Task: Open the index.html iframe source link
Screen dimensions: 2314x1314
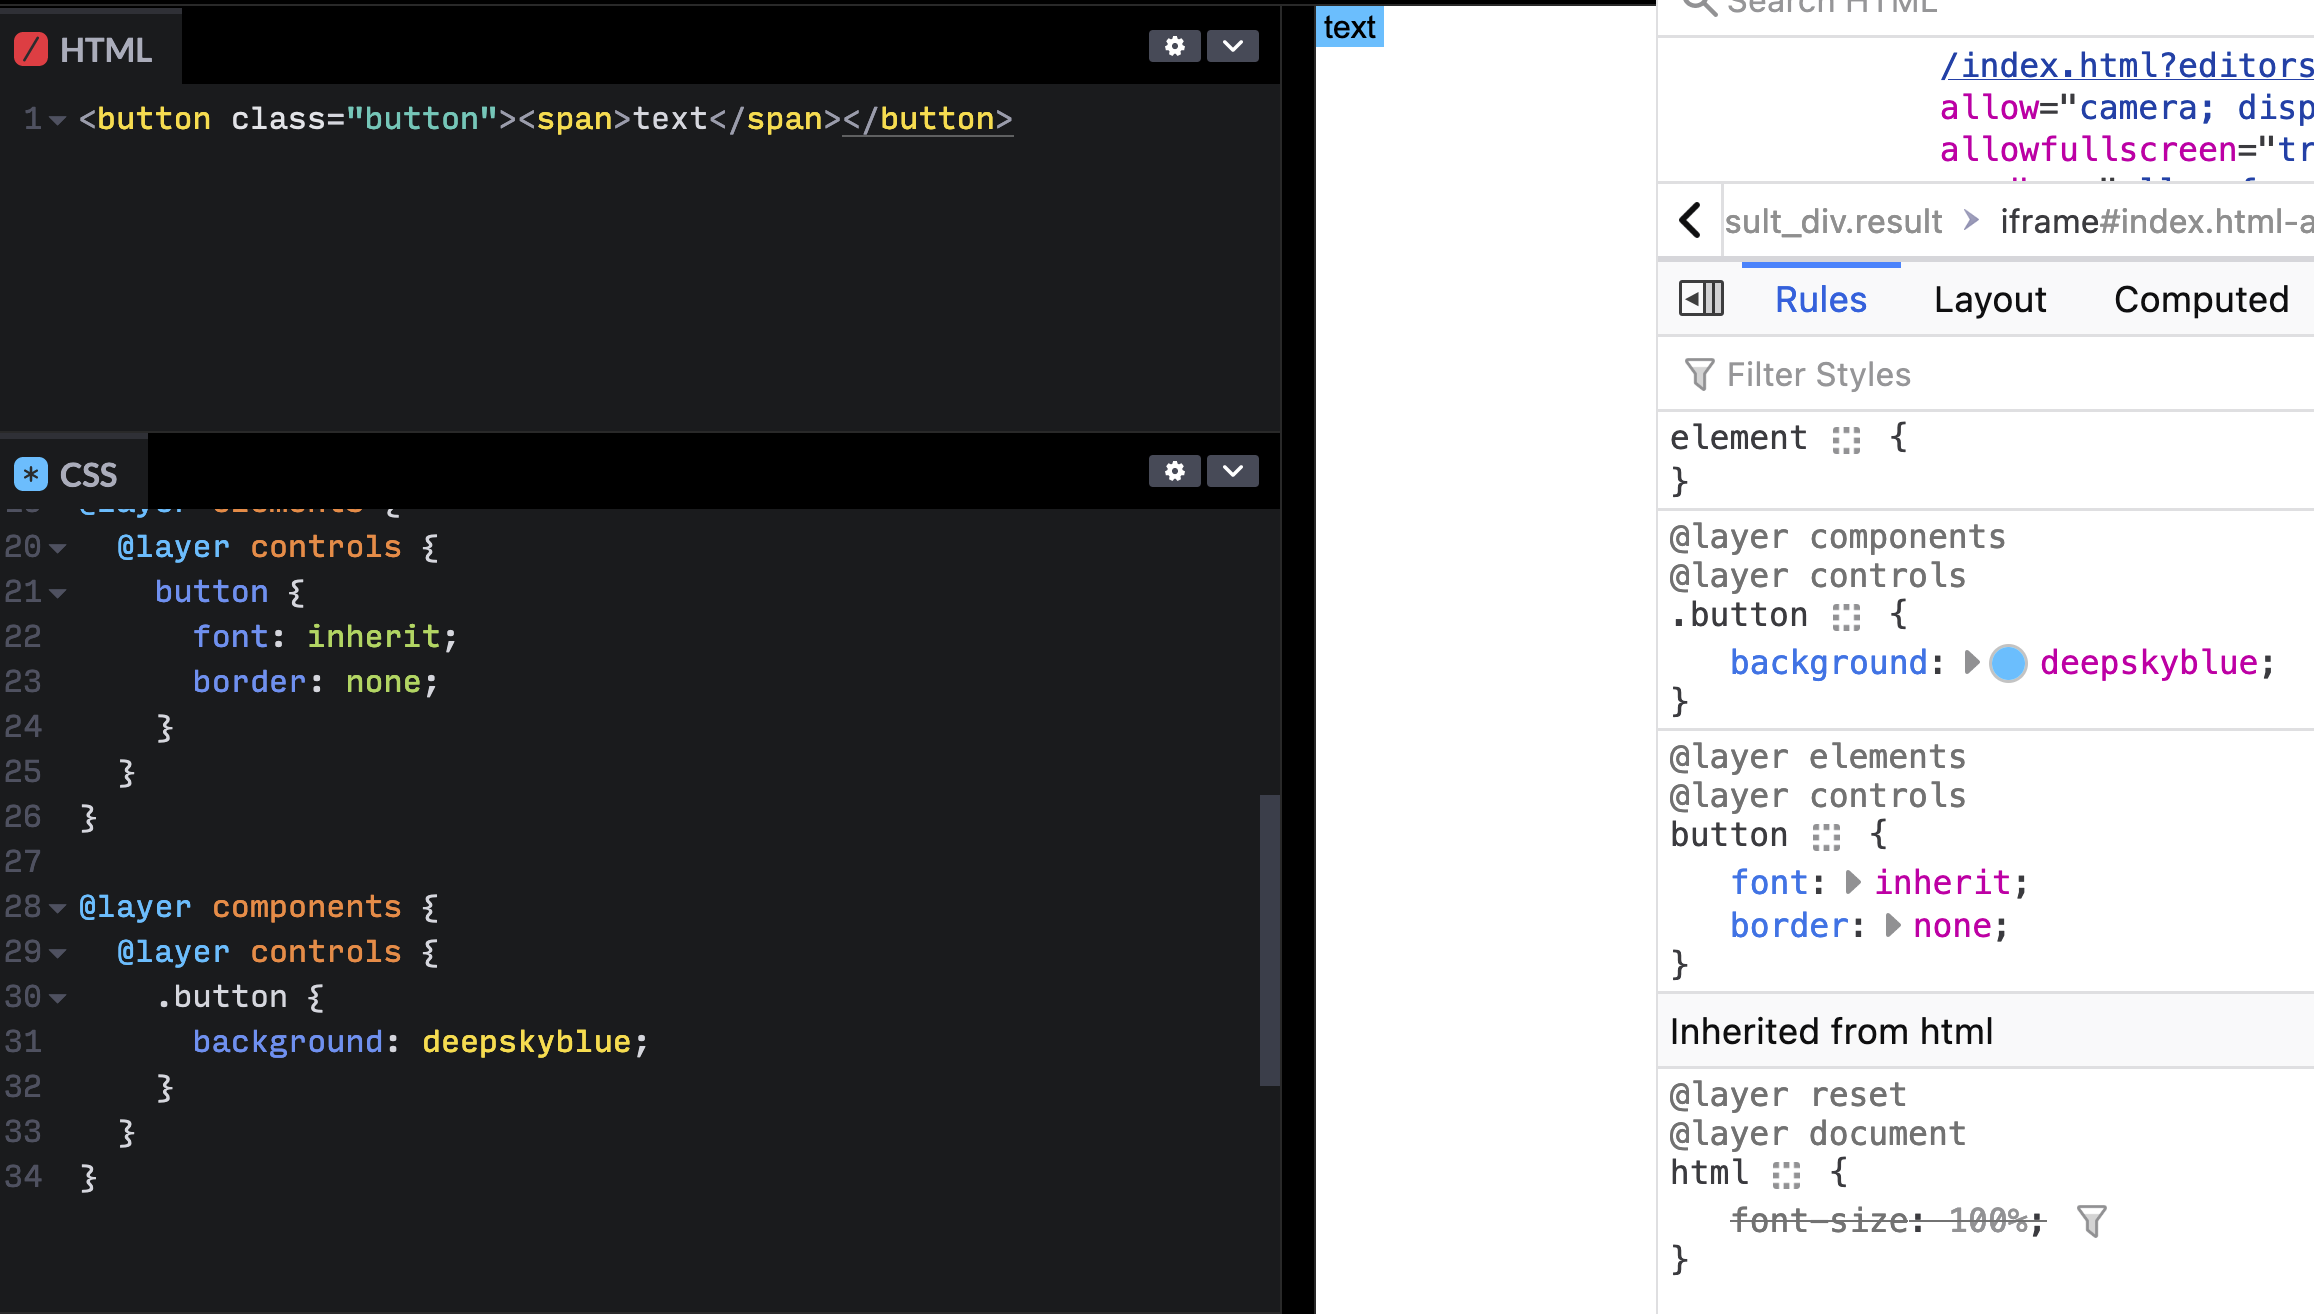Action: pyautogui.click(x=2125, y=65)
